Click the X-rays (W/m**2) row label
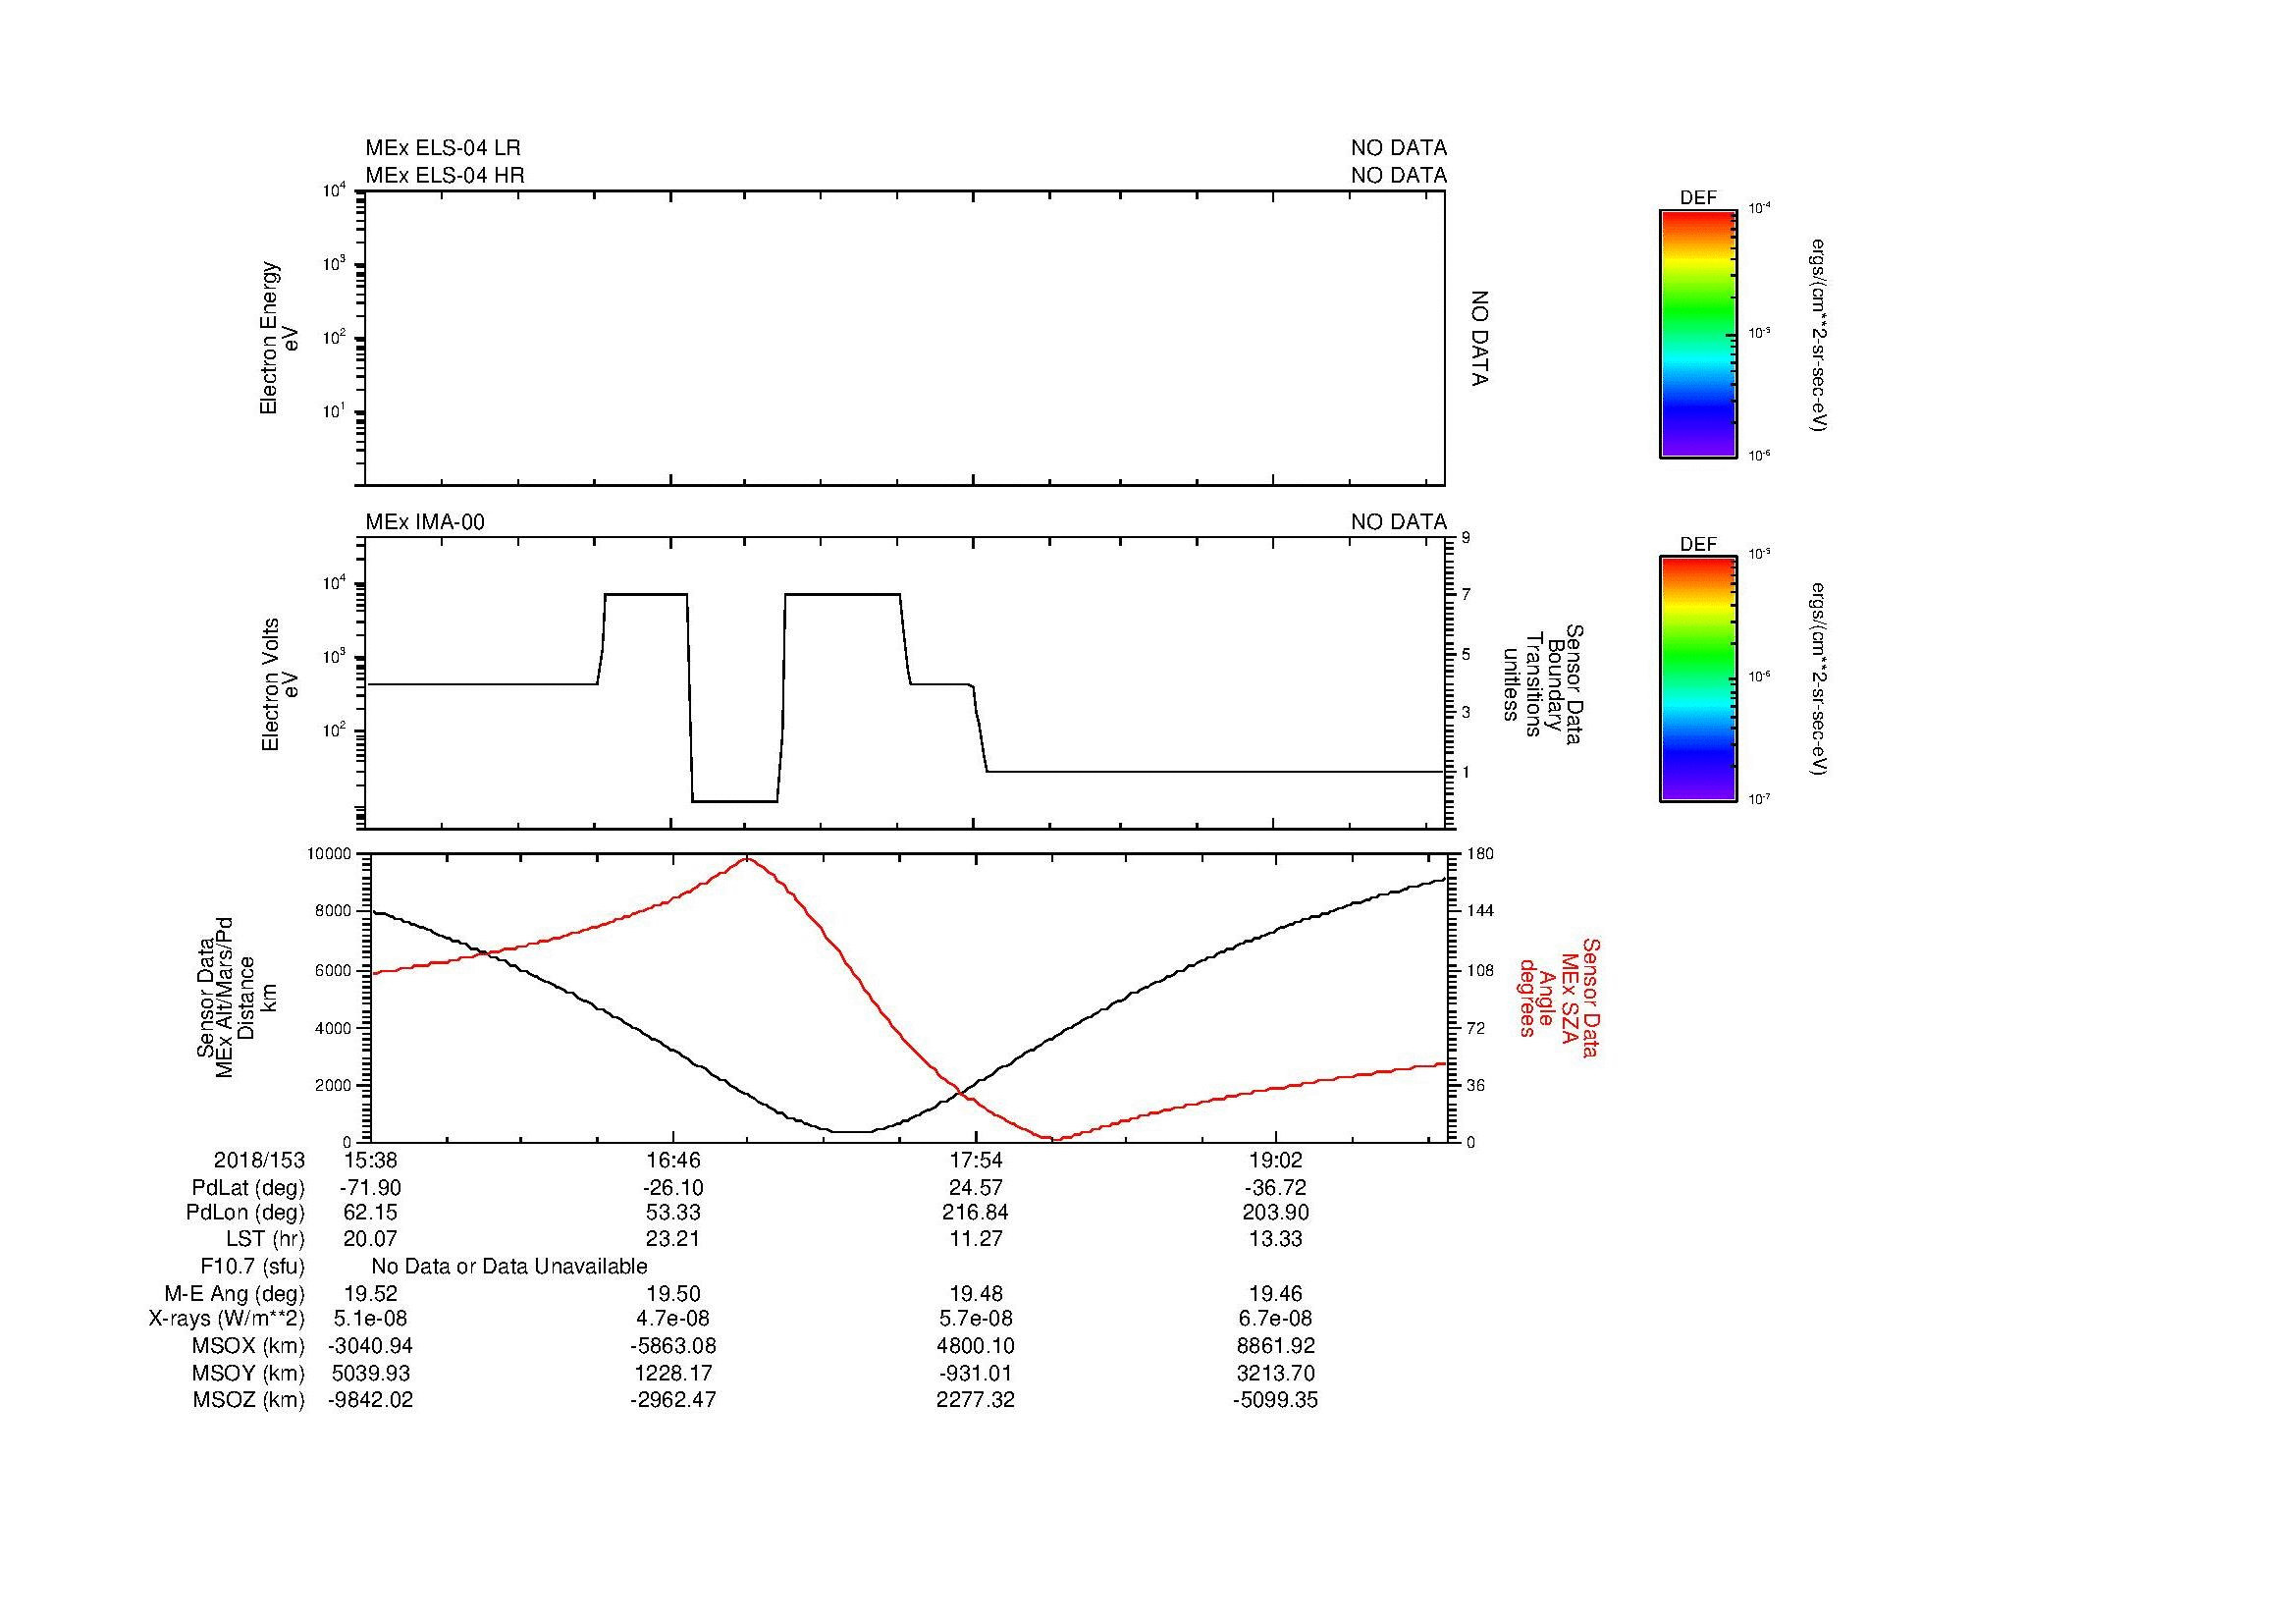The height and width of the screenshot is (1623, 2296). tap(226, 1319)
